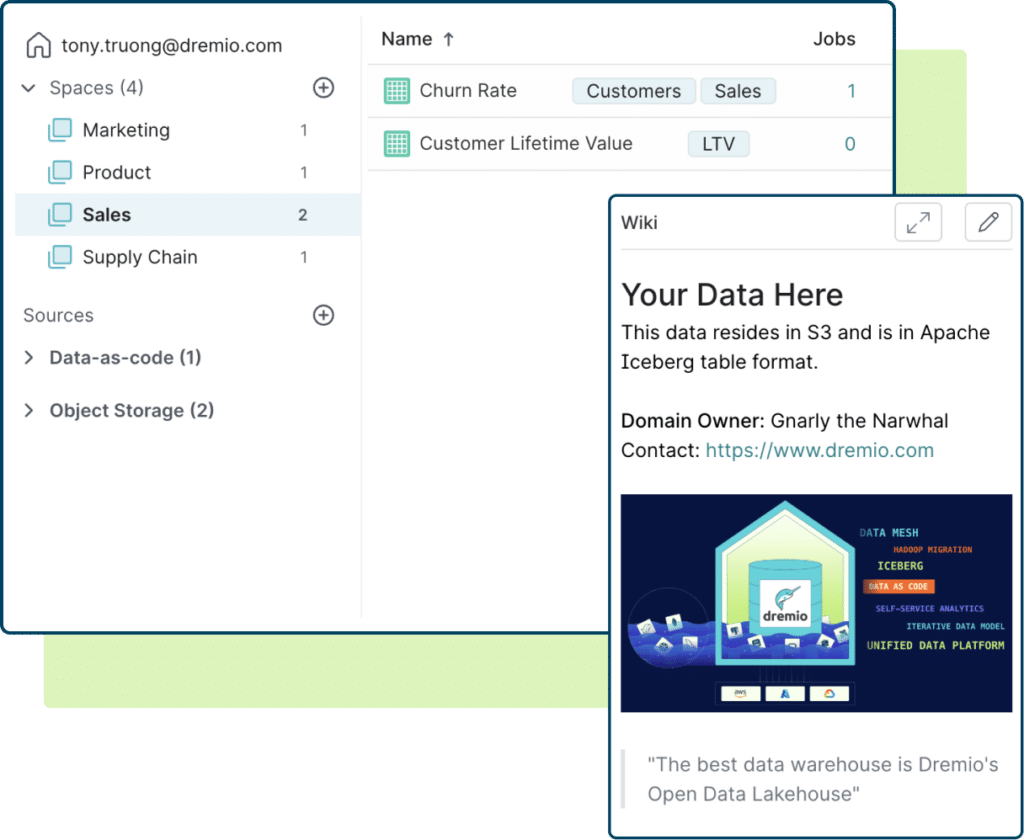Collapse the Spaces section

coord(29,88)
